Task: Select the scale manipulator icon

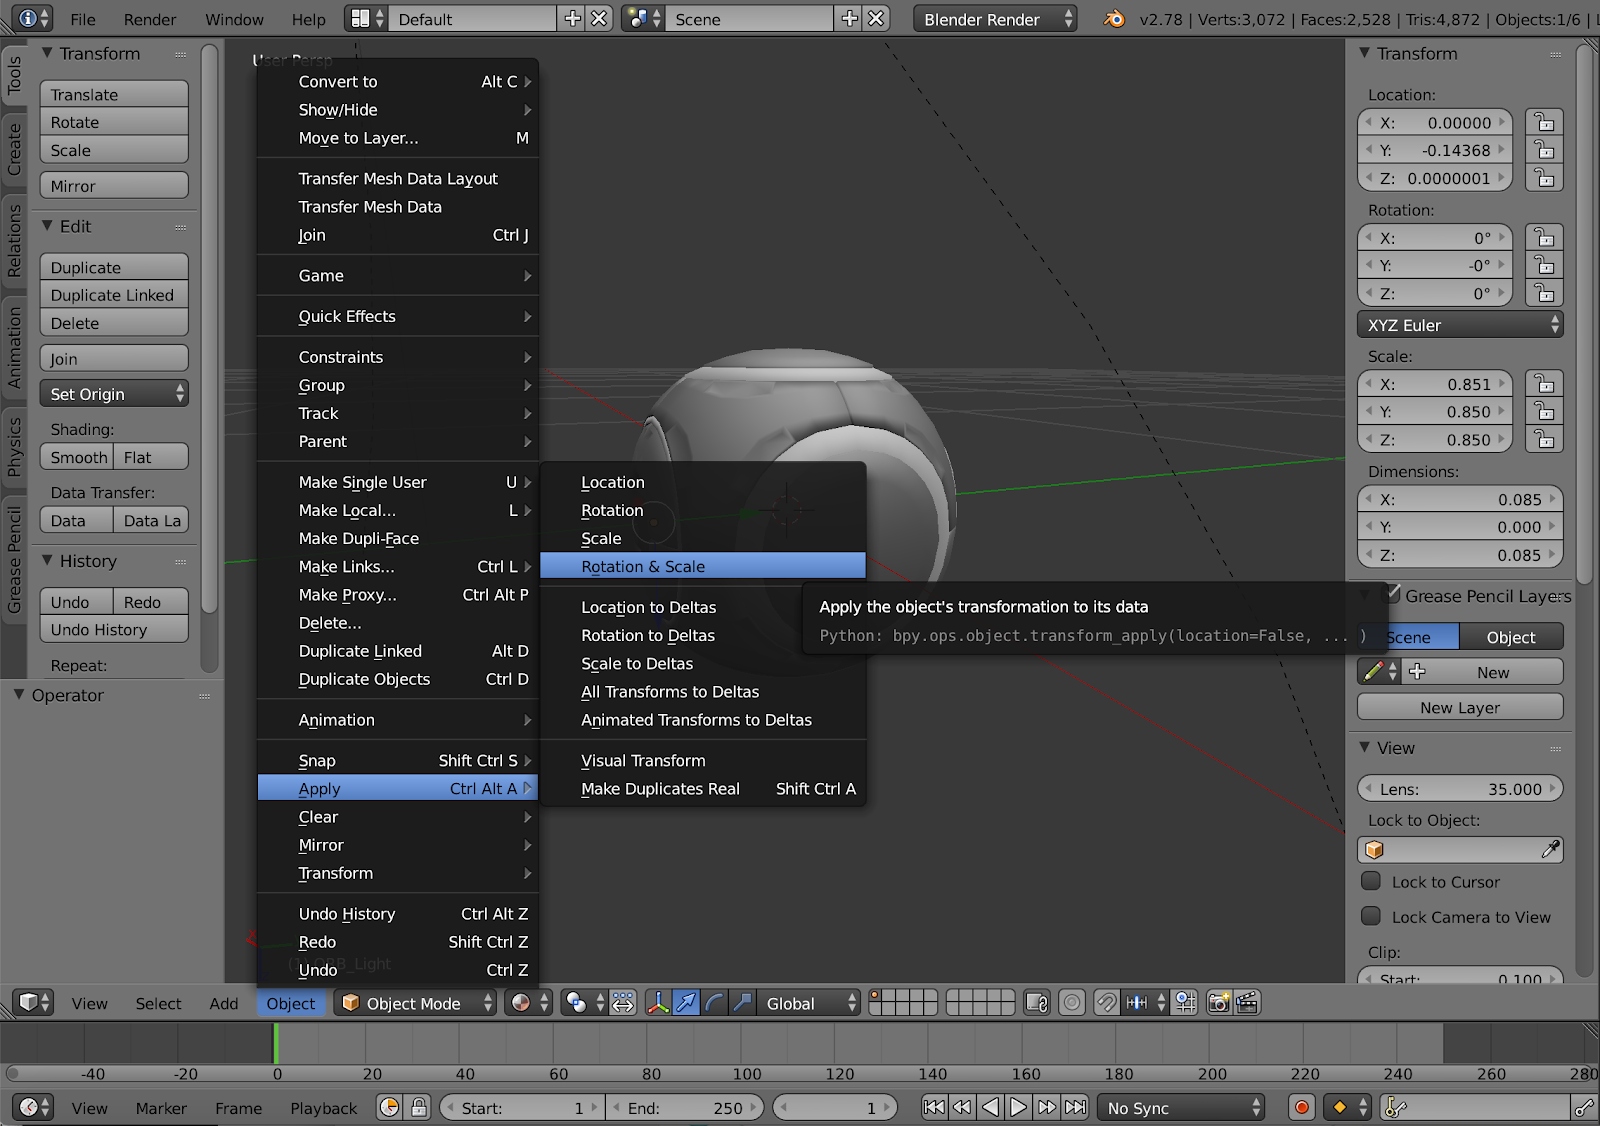Action: (x=742, y=1002)
